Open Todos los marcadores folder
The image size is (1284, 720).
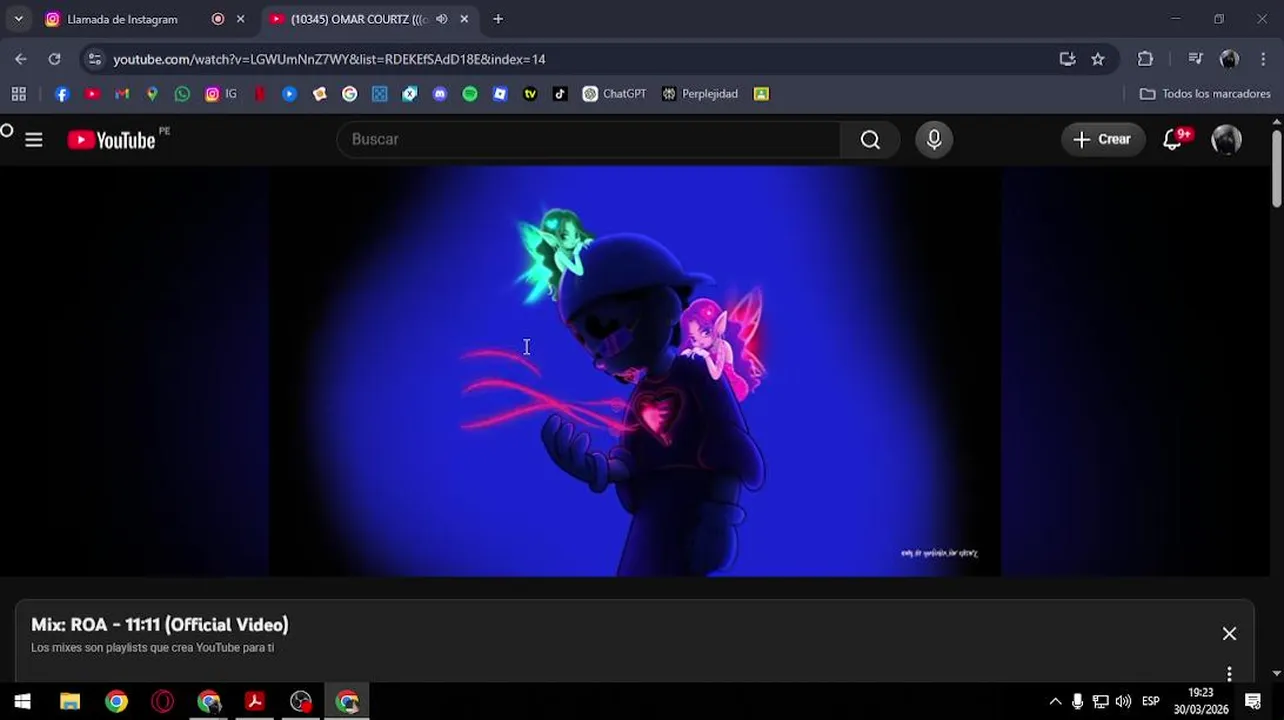coord(1205,94)
